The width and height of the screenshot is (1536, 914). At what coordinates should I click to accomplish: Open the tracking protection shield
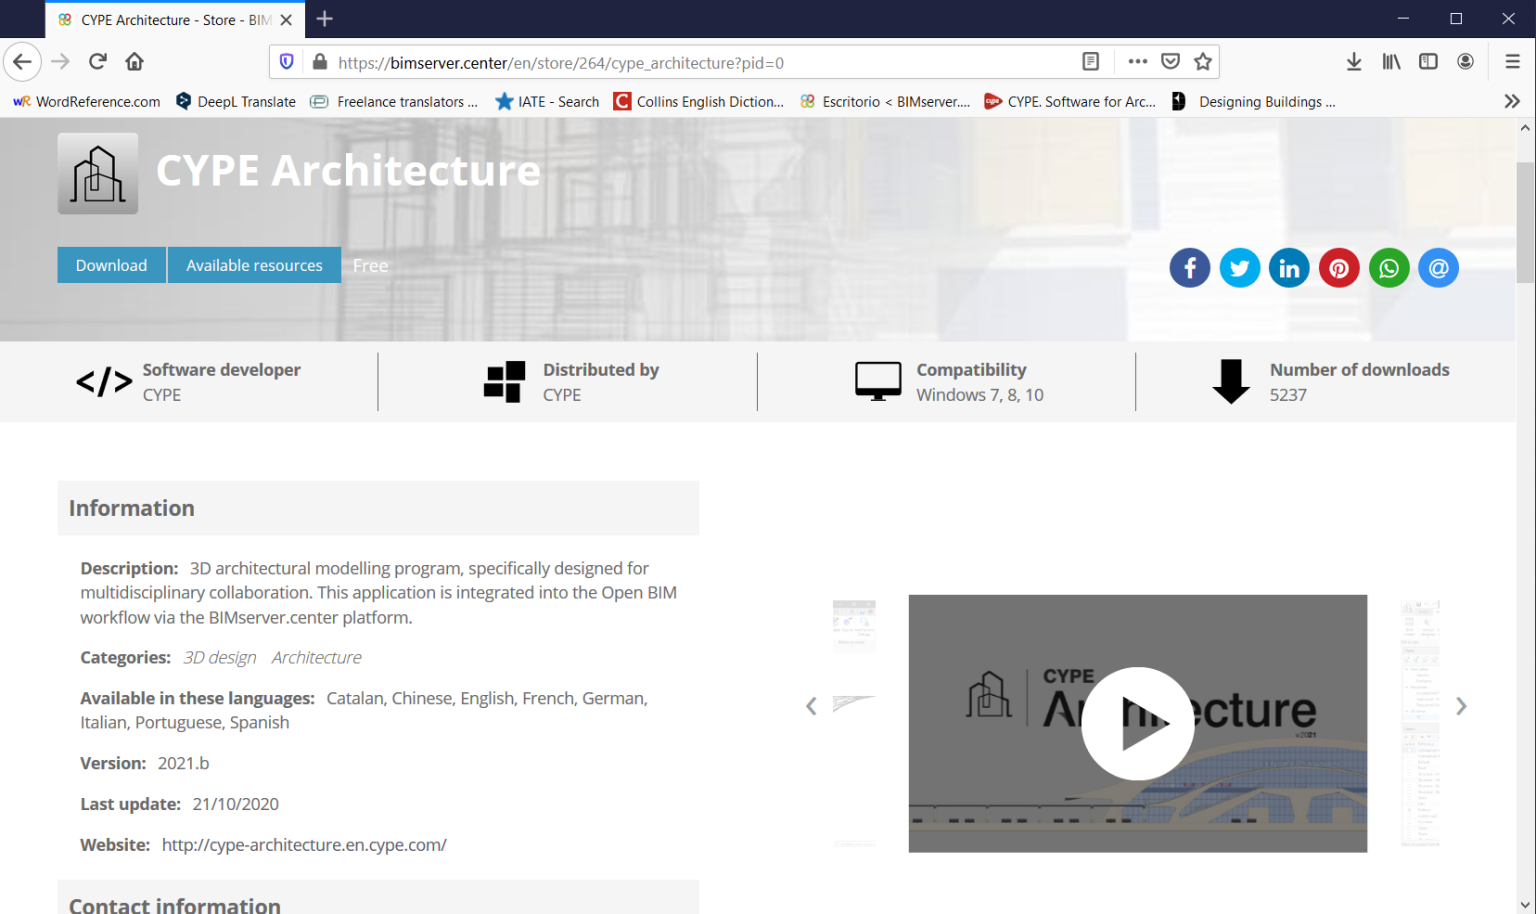pyautogui.click(x=286, y=61)
